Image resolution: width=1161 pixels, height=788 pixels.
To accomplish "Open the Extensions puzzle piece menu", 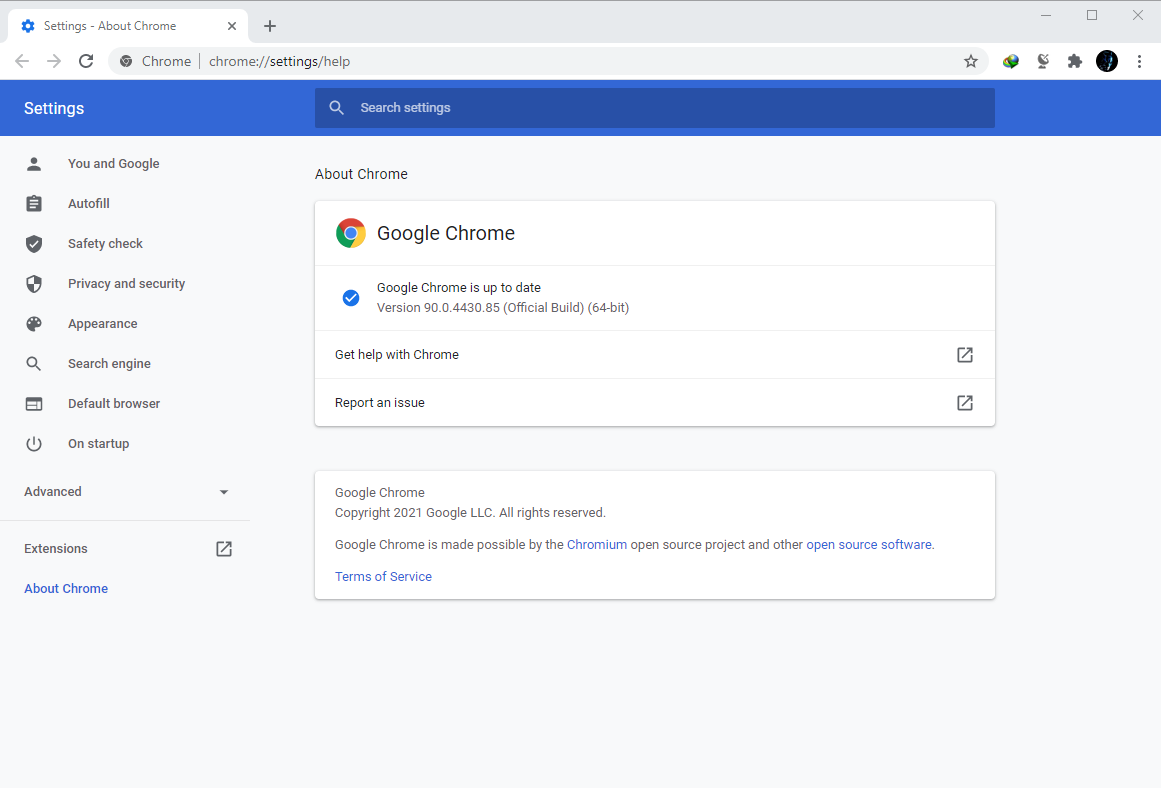I will (x=1074, y=61).
